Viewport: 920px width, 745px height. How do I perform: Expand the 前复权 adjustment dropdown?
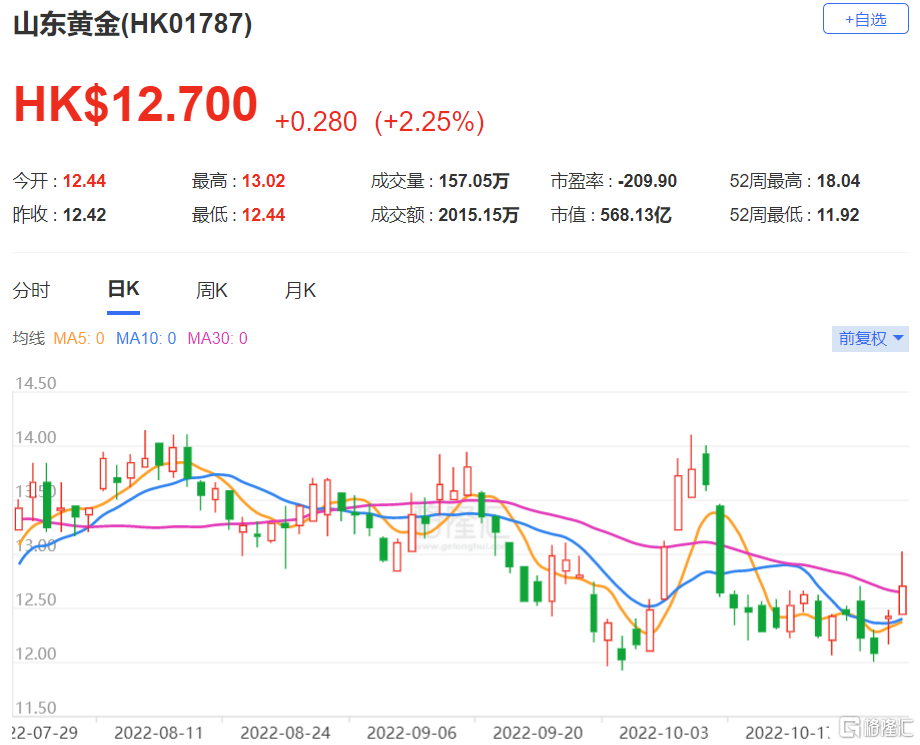coord(870,338)
